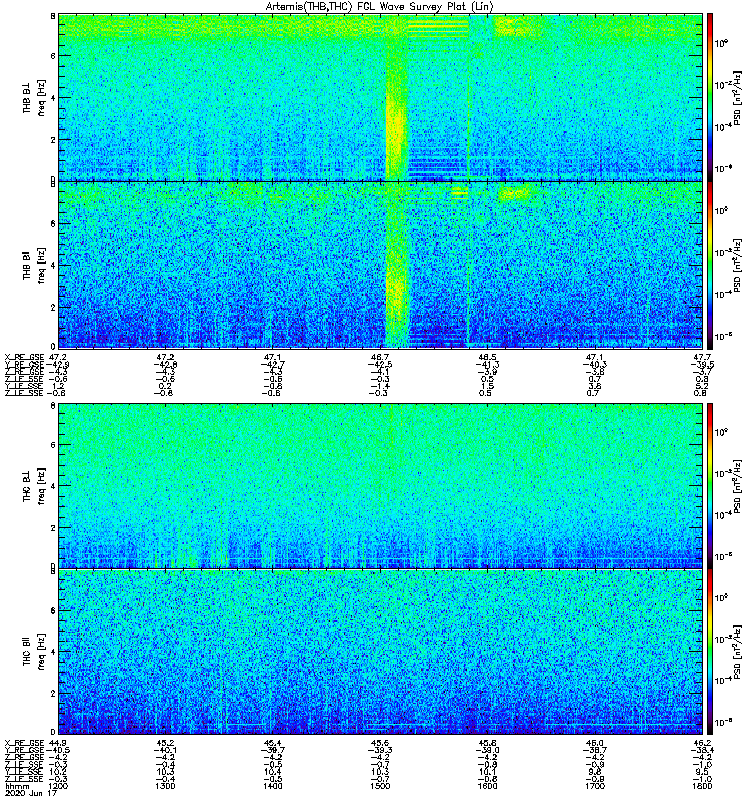Click the 'THB B∥' panel axis label
Image resolution: width=750 pixels, height=800 pixels.
(27, 265)
